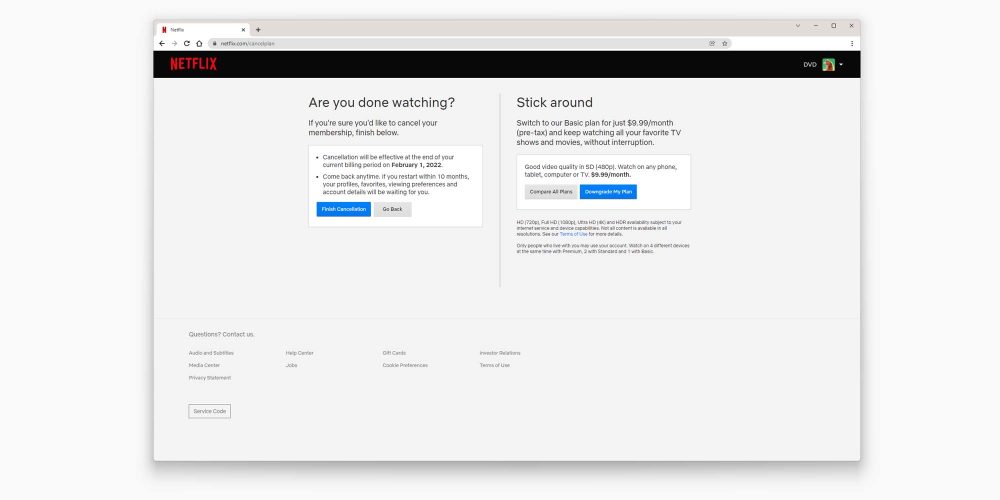
Task: Open a new browser tab
Action: click(258, 29)
